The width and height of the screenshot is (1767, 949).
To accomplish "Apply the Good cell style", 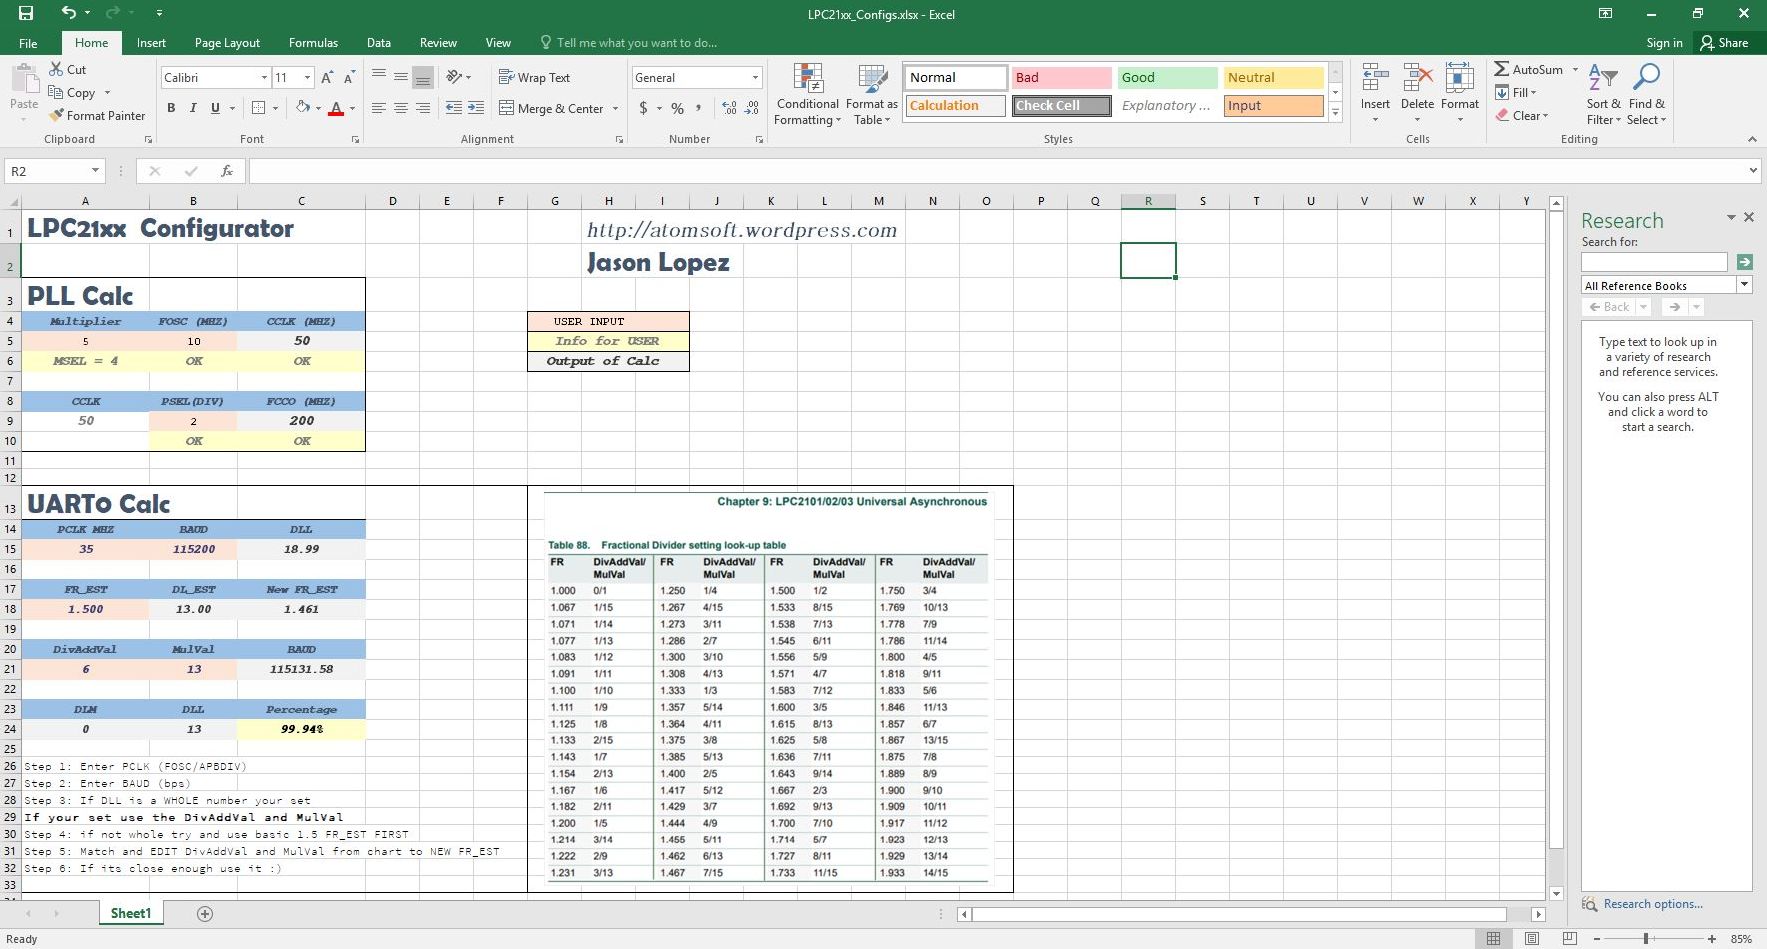I will pos(1167,77).
